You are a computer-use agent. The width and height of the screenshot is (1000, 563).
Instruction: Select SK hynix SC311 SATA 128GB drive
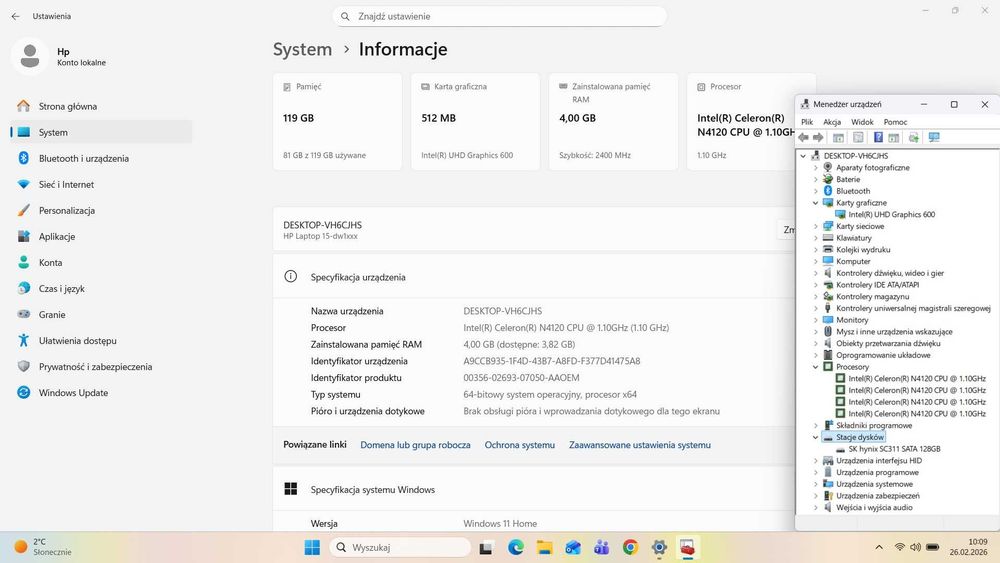pos(894,449)
